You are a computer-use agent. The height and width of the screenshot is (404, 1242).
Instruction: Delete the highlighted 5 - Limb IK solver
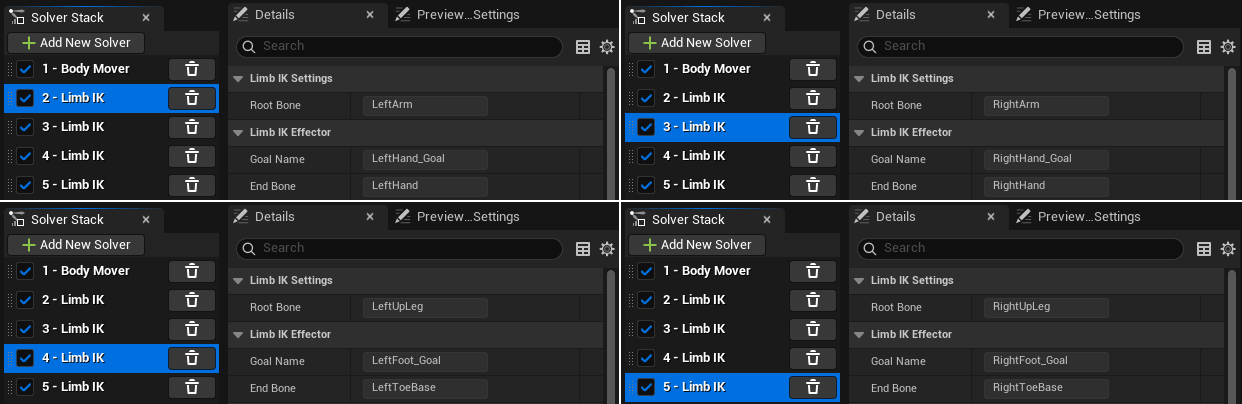click(814, 387)
